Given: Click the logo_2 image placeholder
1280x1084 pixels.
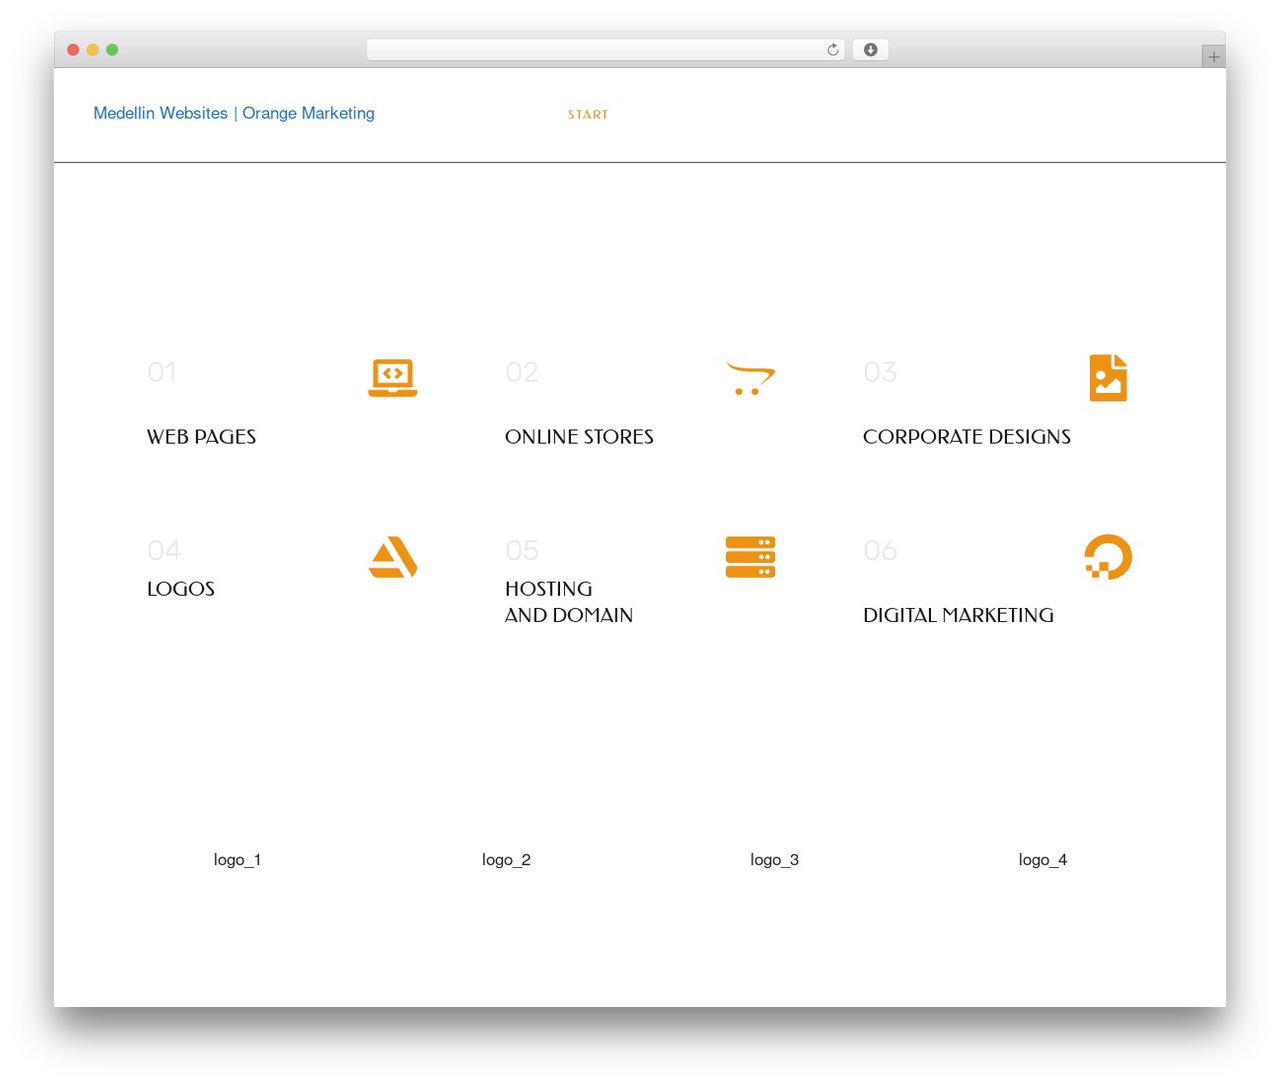Looking at the screenshot, I should click(506, 860).
